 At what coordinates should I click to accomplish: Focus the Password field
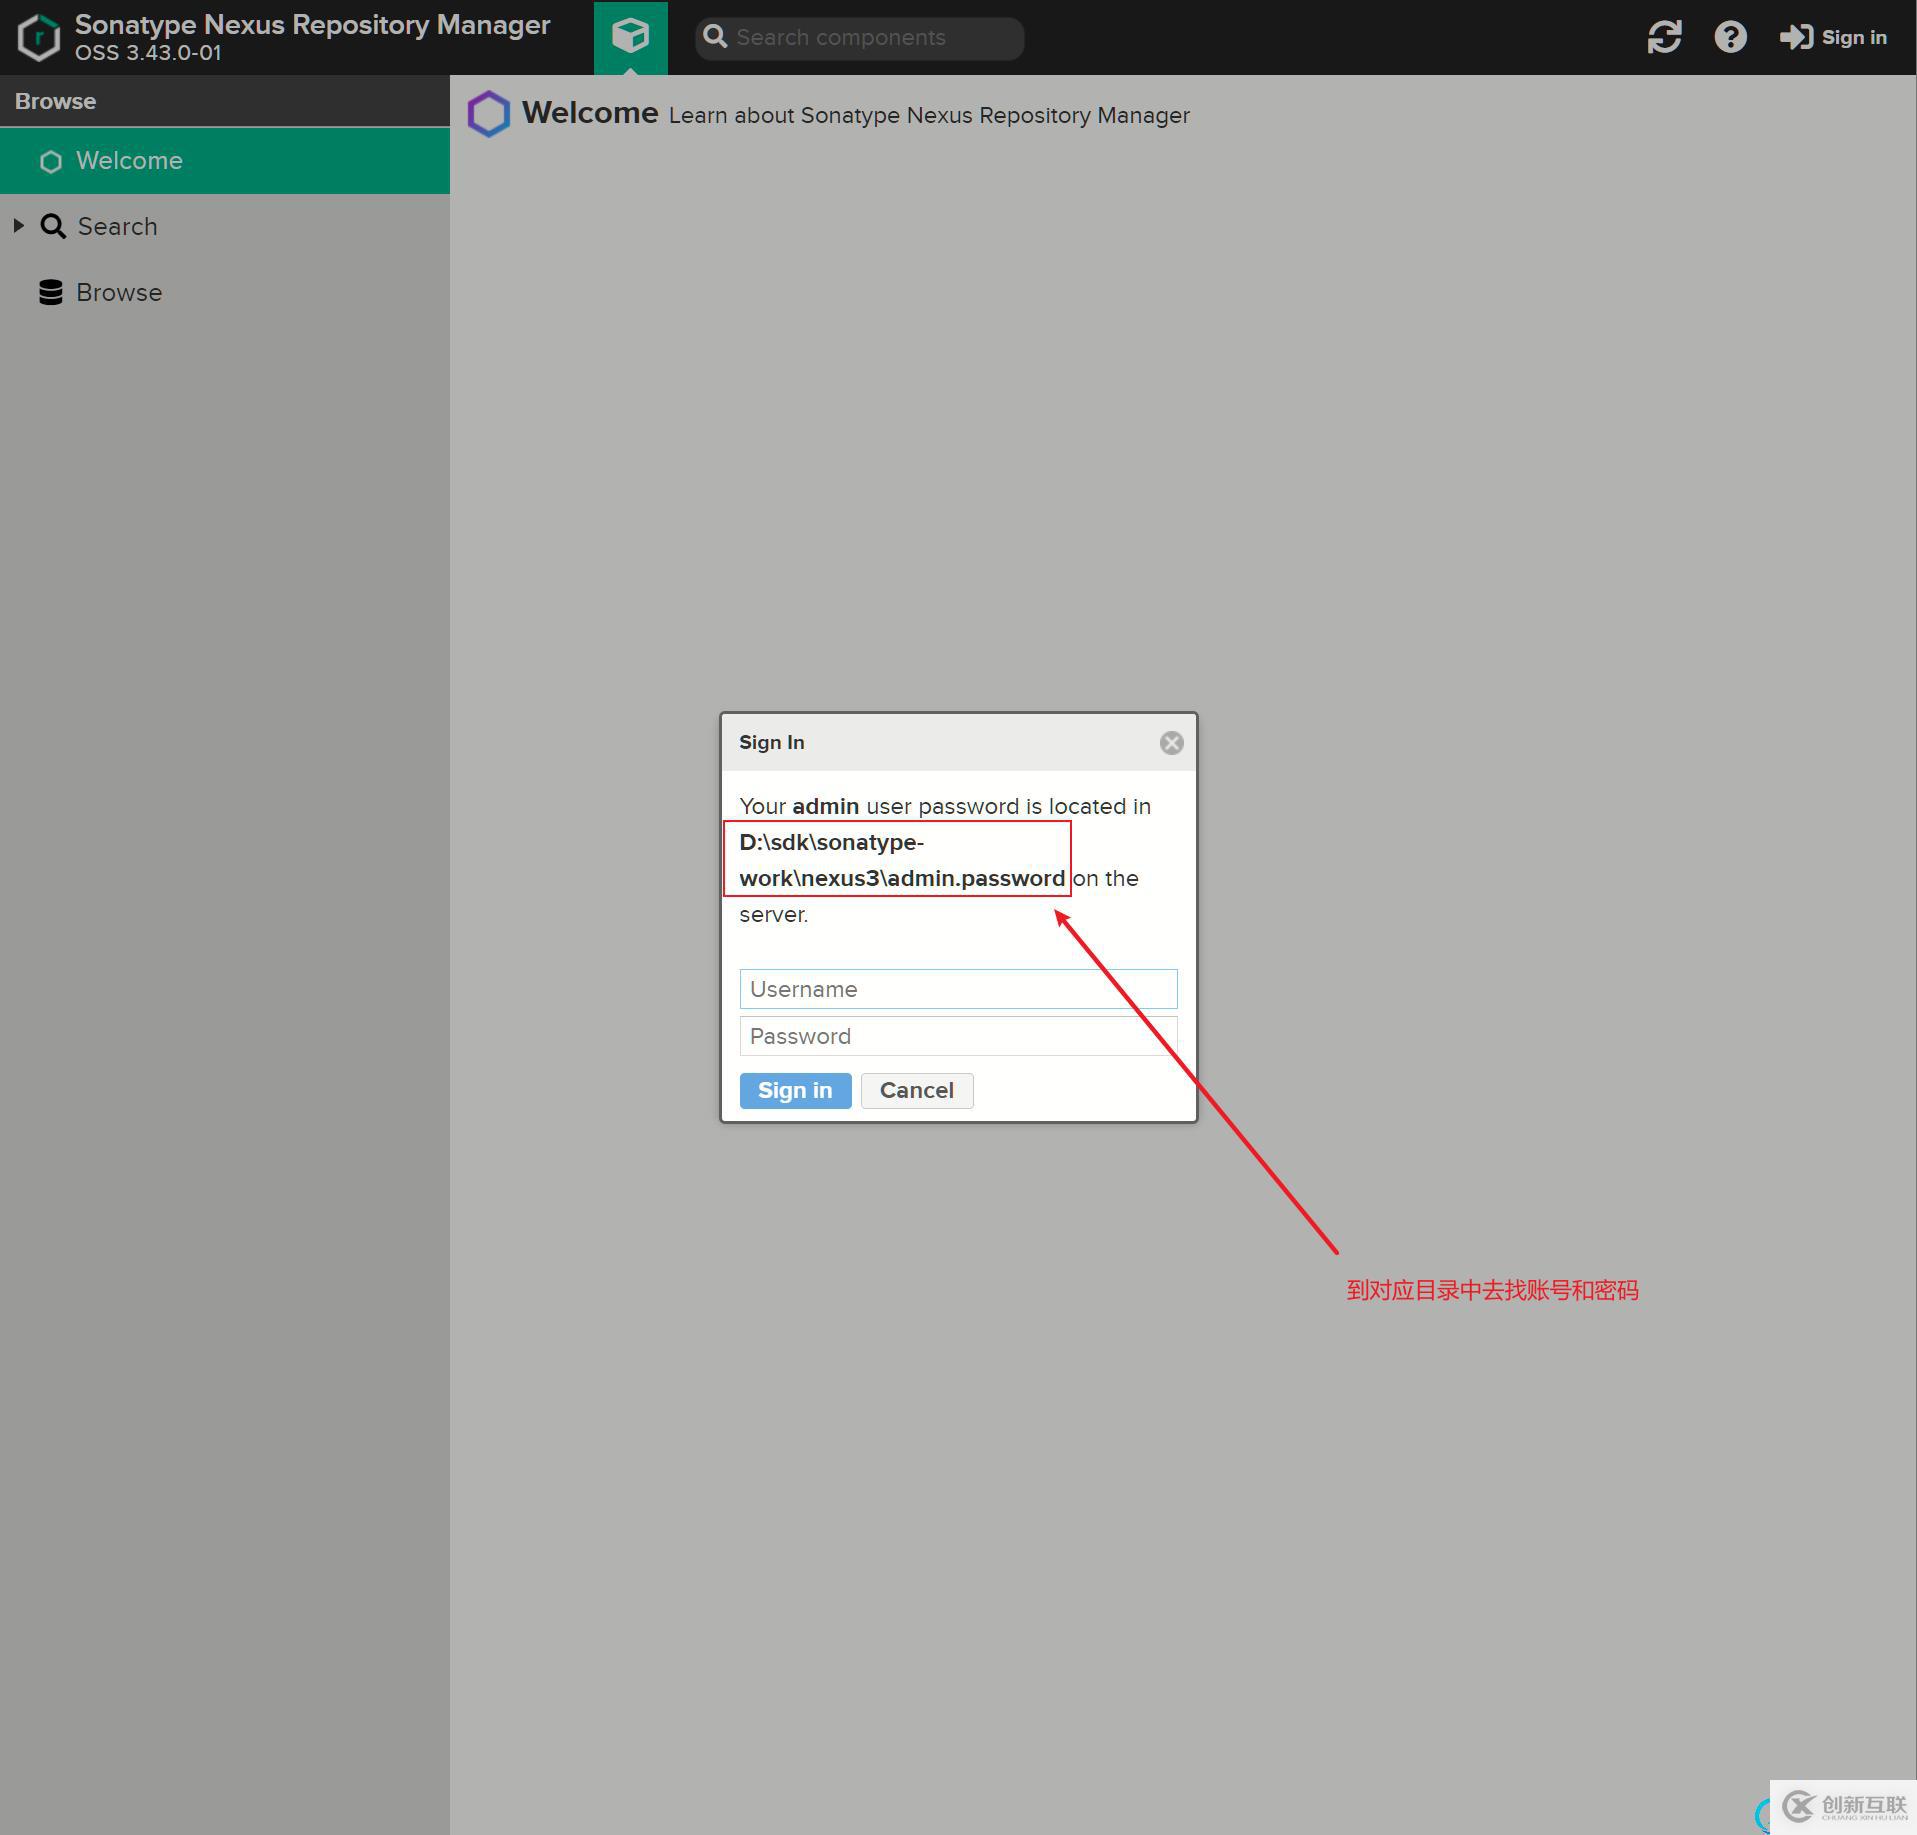[958, 1036]
